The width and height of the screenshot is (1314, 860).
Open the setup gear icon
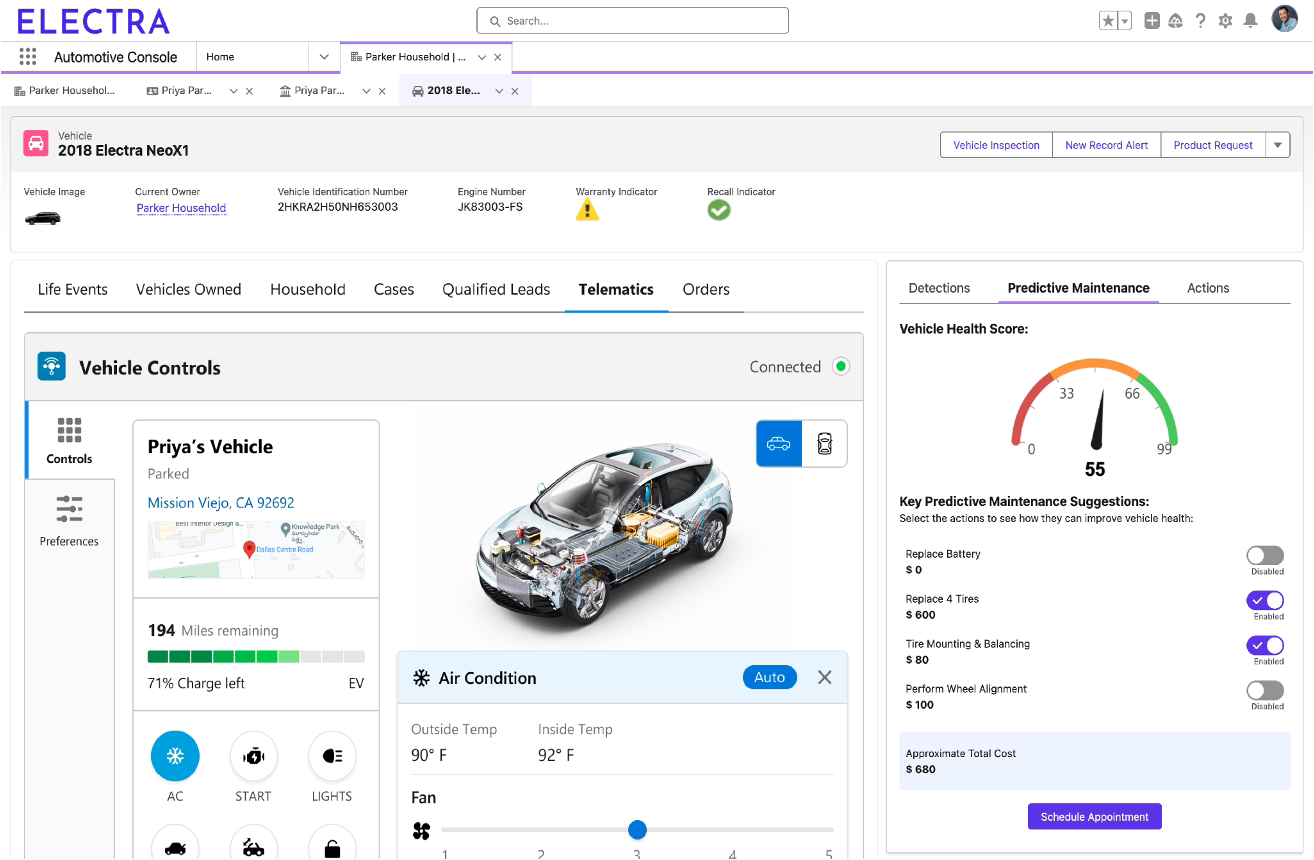[x=1225, y=20]
